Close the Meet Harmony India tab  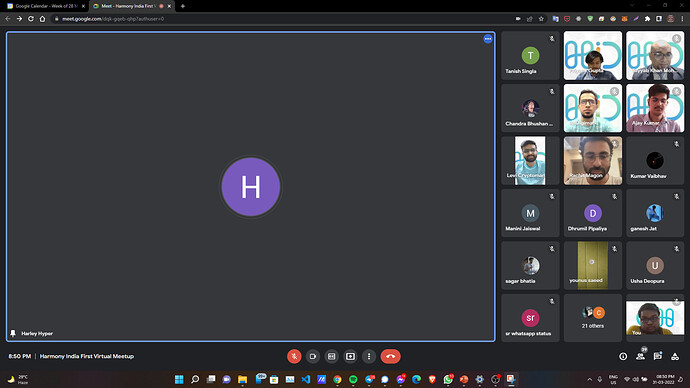click(169, 6)
